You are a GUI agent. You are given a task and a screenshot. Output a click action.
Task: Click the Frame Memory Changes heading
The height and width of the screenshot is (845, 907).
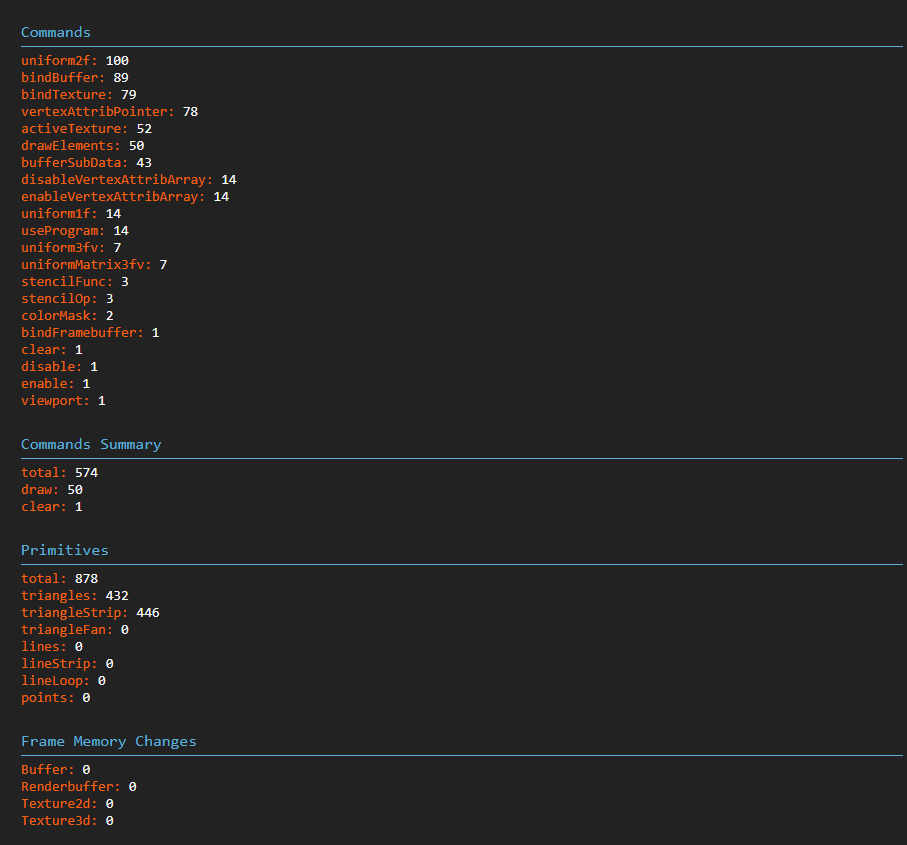109,741
